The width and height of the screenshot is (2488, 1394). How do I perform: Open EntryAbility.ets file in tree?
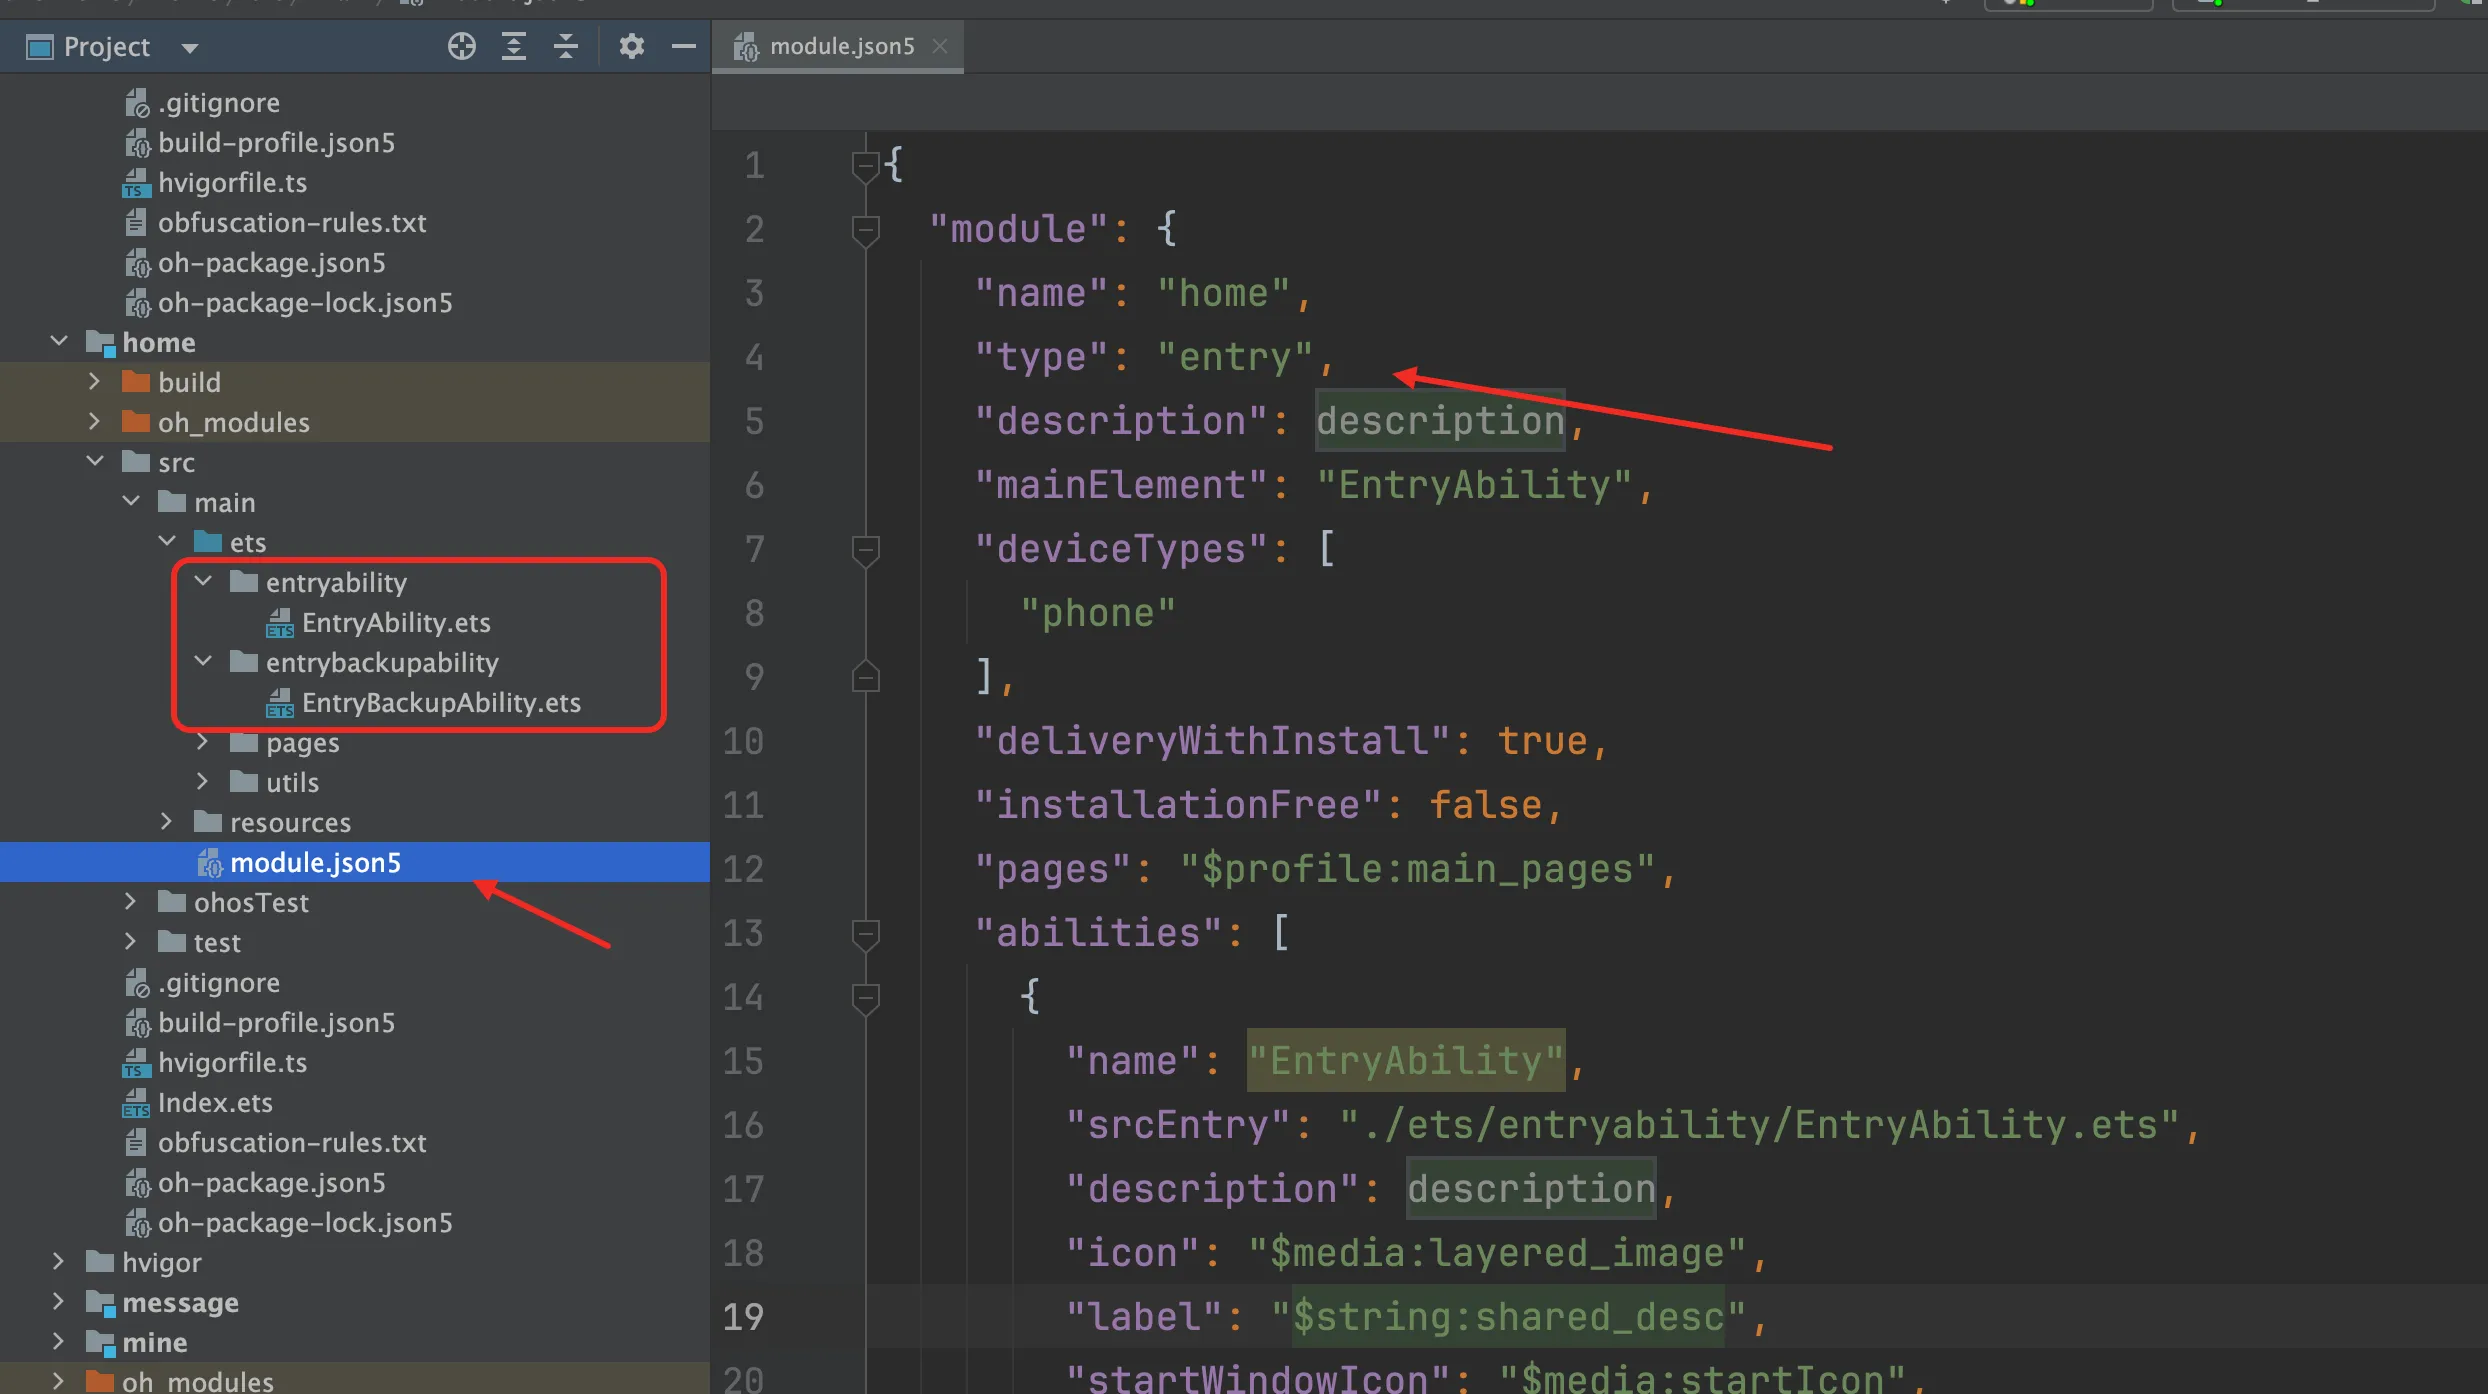(396, 623)
